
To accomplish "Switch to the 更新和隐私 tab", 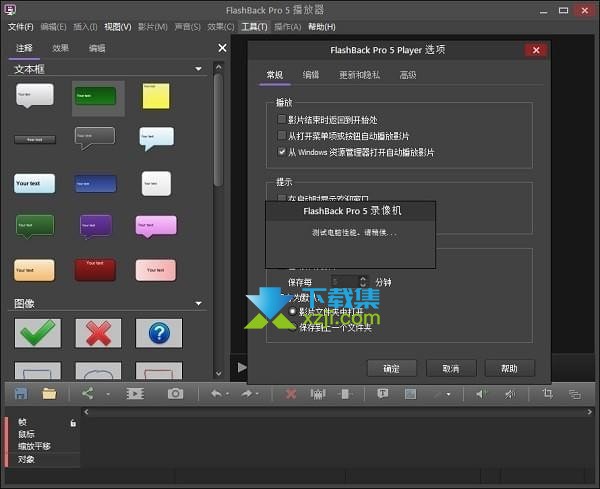I will (x=359, y=75).
